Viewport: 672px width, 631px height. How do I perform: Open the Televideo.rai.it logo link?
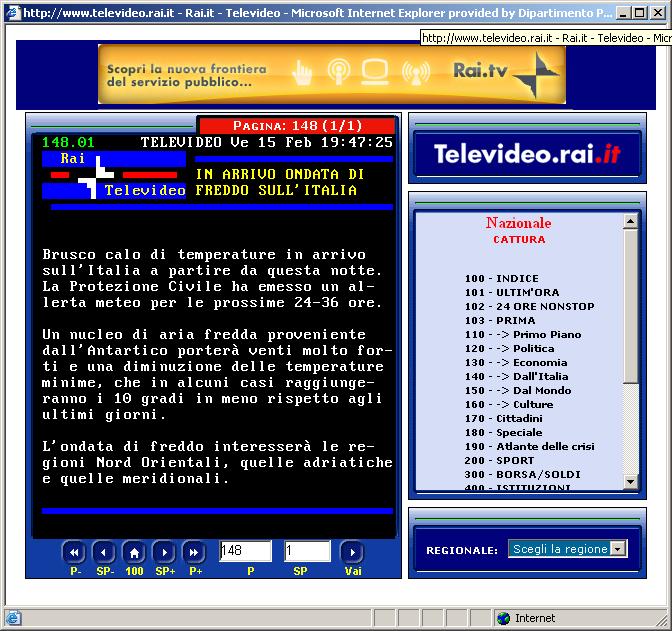tap(528, 154)
